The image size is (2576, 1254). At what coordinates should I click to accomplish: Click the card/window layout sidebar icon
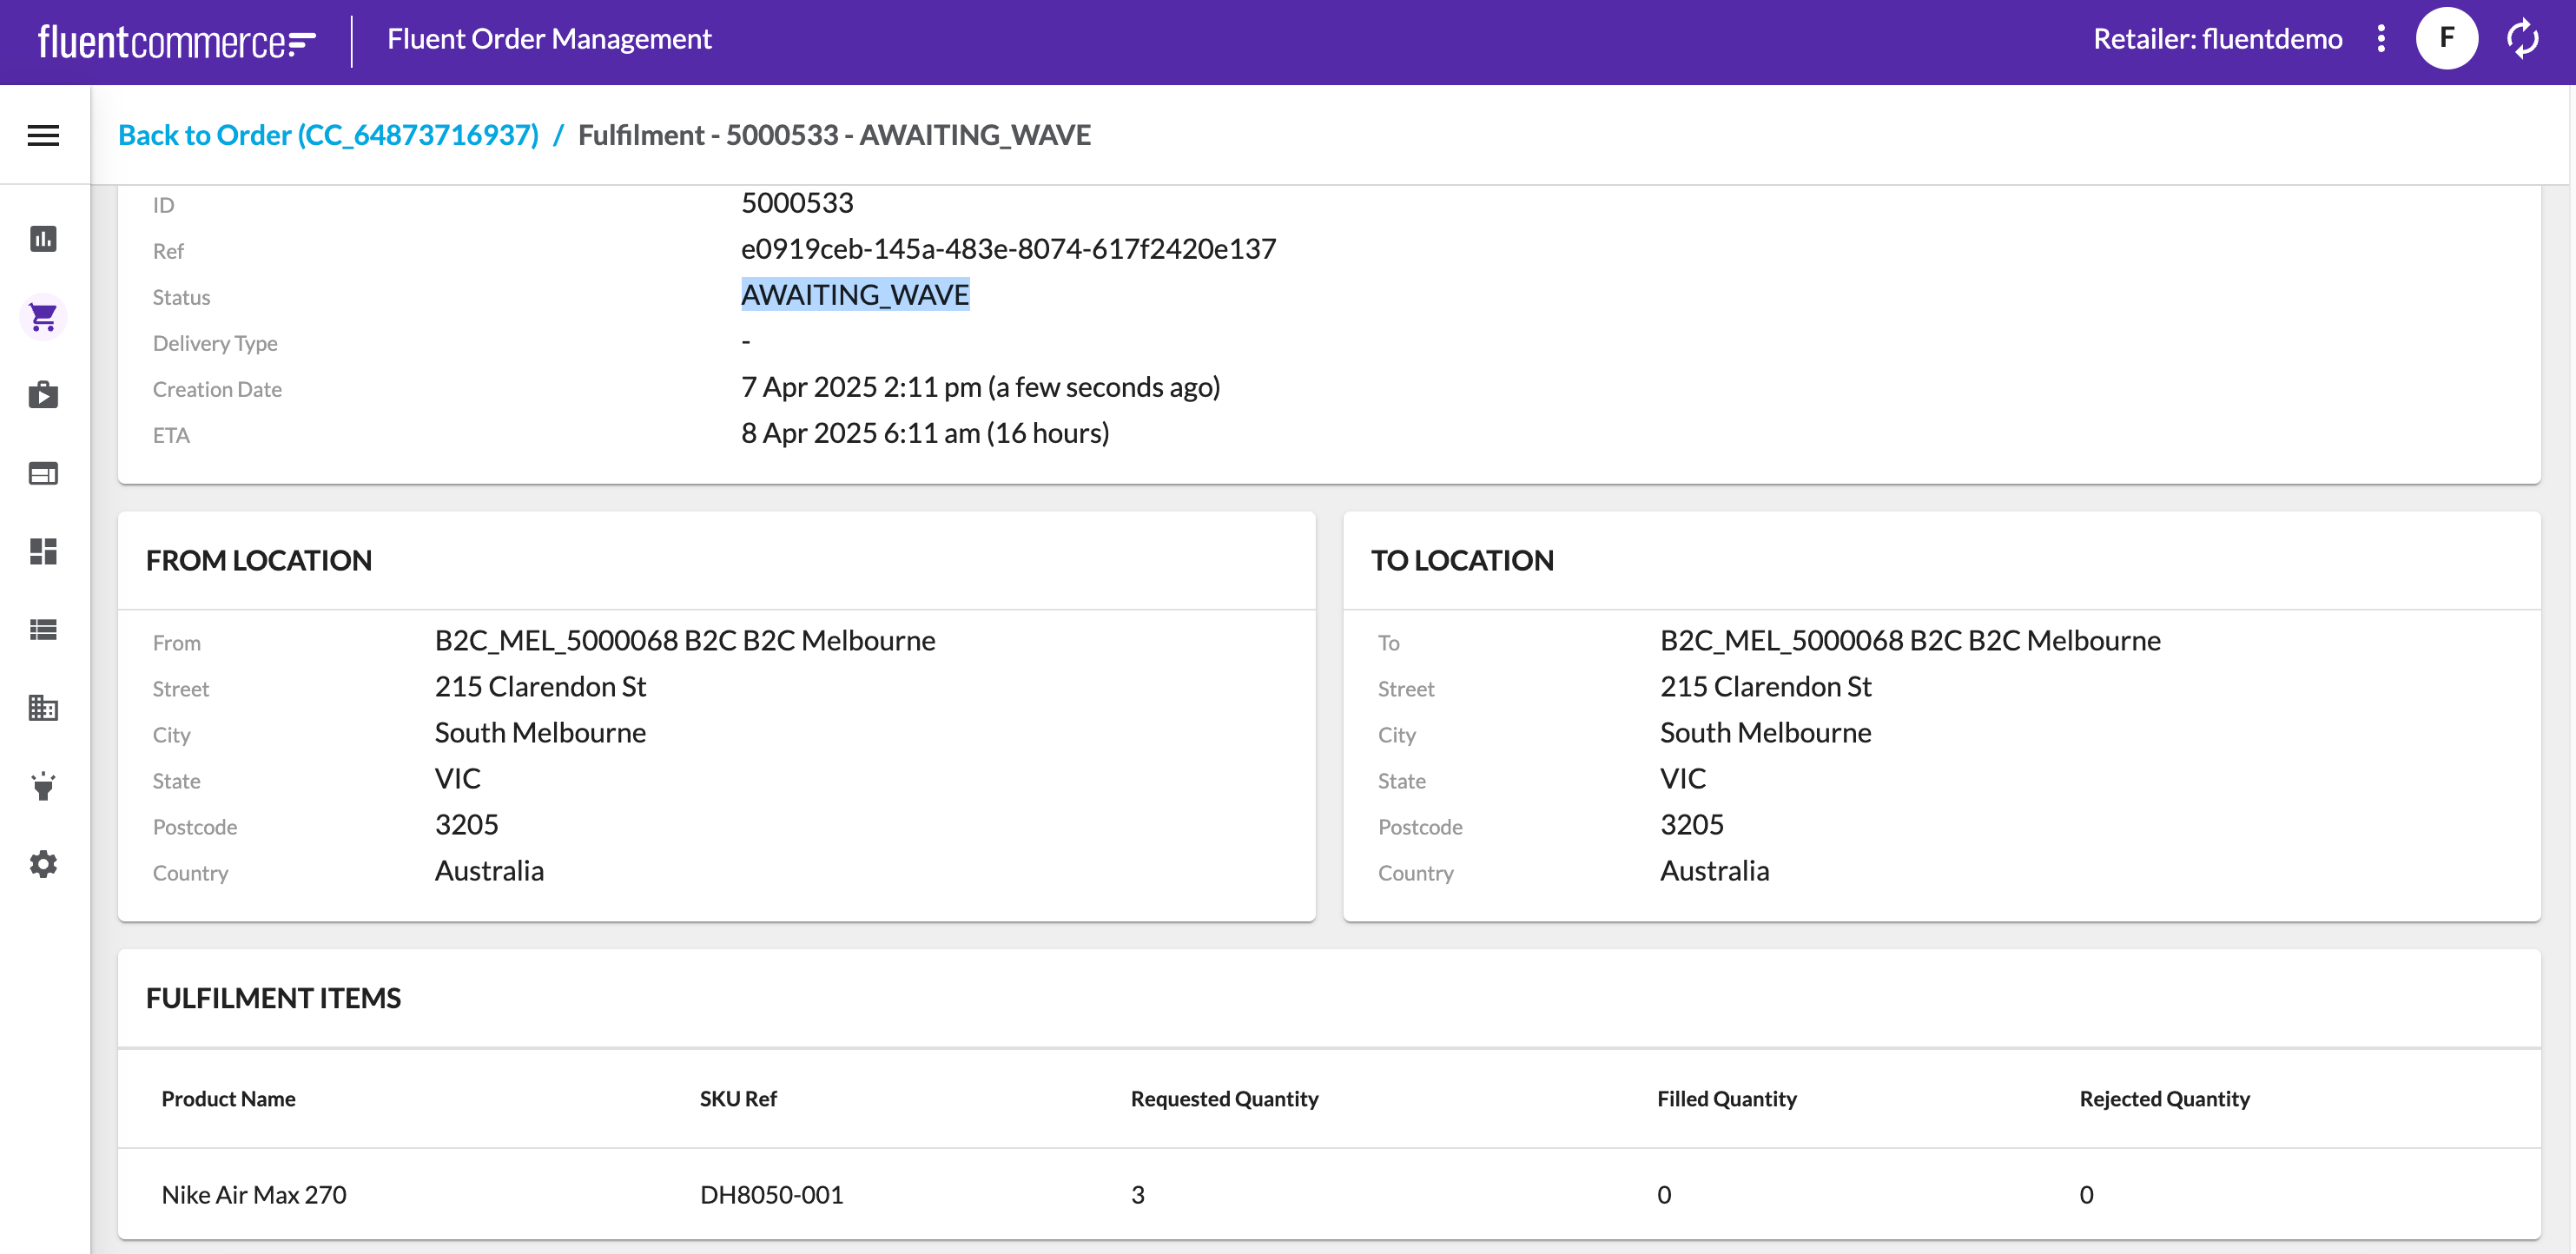click(x=43, y=473)
